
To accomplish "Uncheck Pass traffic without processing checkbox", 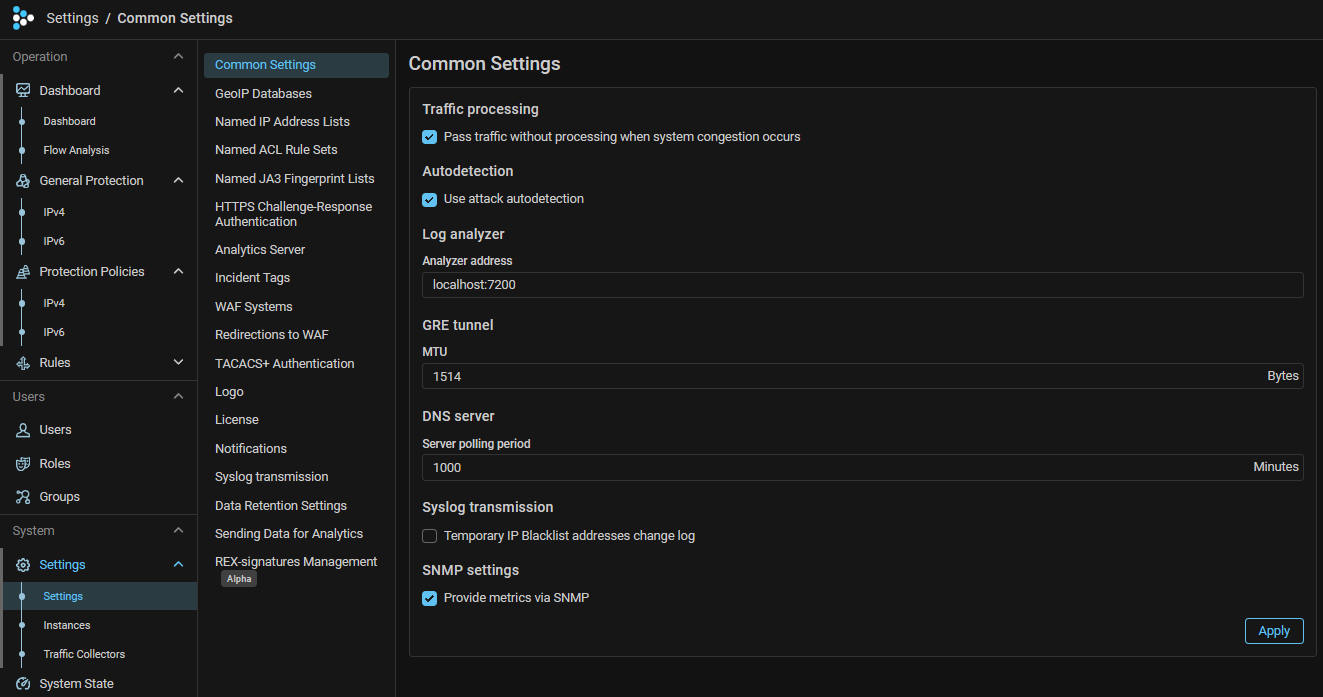I will click(x=430, y=137).
